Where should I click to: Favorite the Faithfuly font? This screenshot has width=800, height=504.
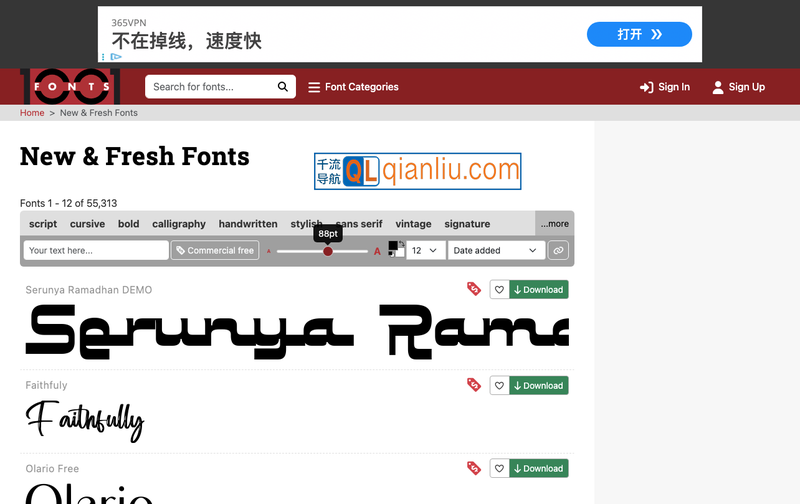(499, 386)
